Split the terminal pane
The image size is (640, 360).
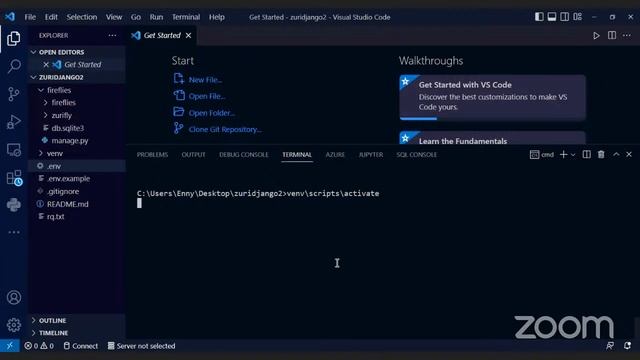[587, 155]
